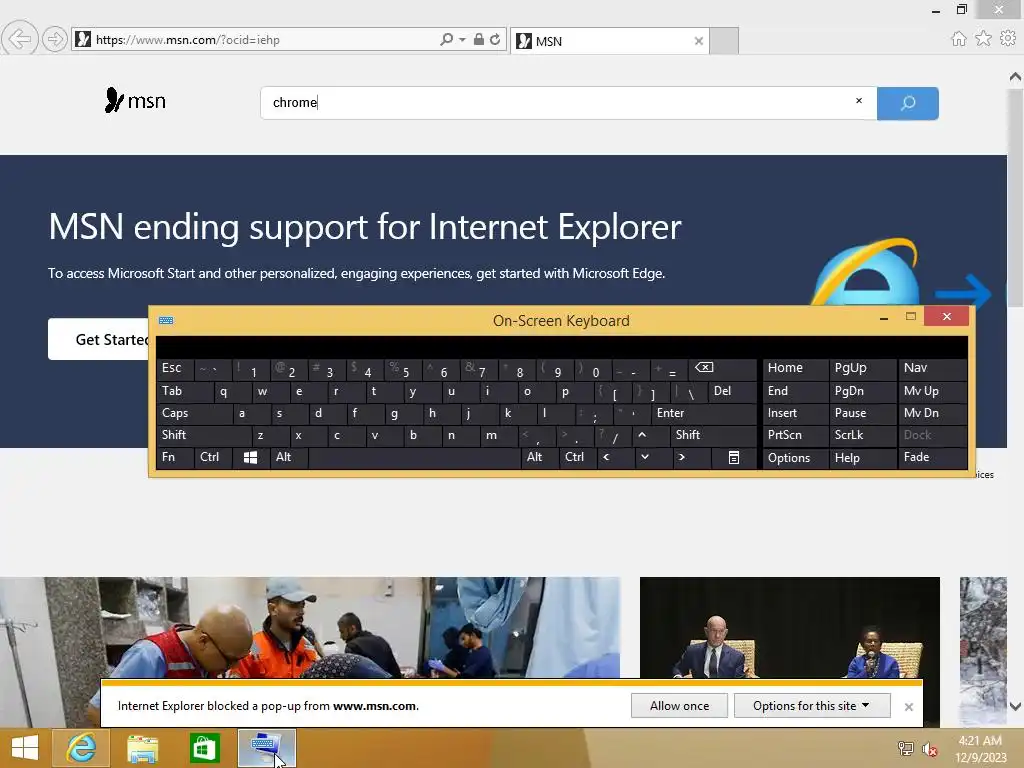Click the Mv Up key
The height and width of the screenshot is (768, 1024).
pos(933,391)
